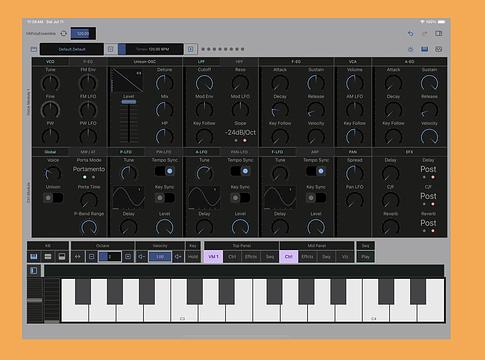Click the Velocity value field showing 100
The width and height of the screenshot is (485, 360).
click(x=160, y=257)
